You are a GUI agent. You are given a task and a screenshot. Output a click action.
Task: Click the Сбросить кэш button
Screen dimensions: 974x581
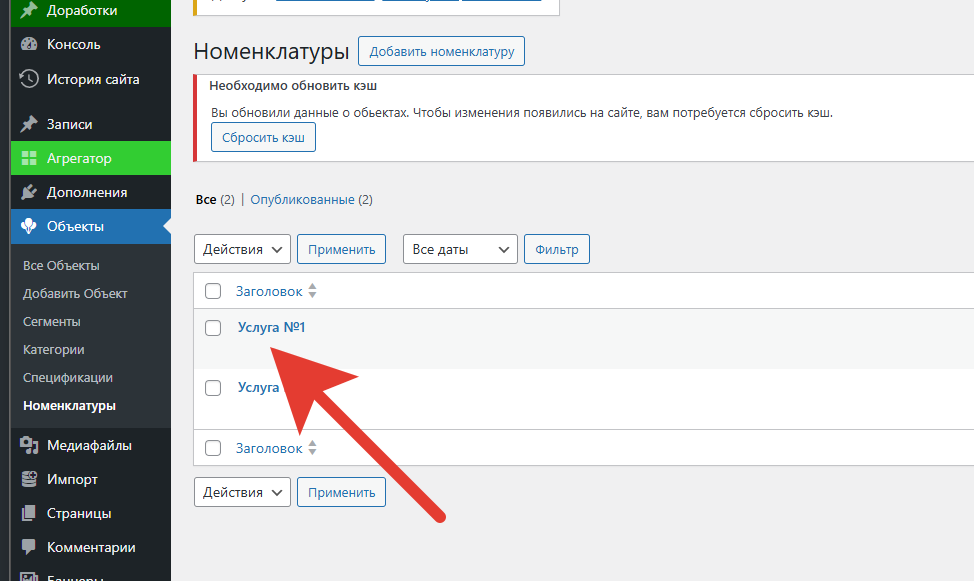click(x=263, y=137)
